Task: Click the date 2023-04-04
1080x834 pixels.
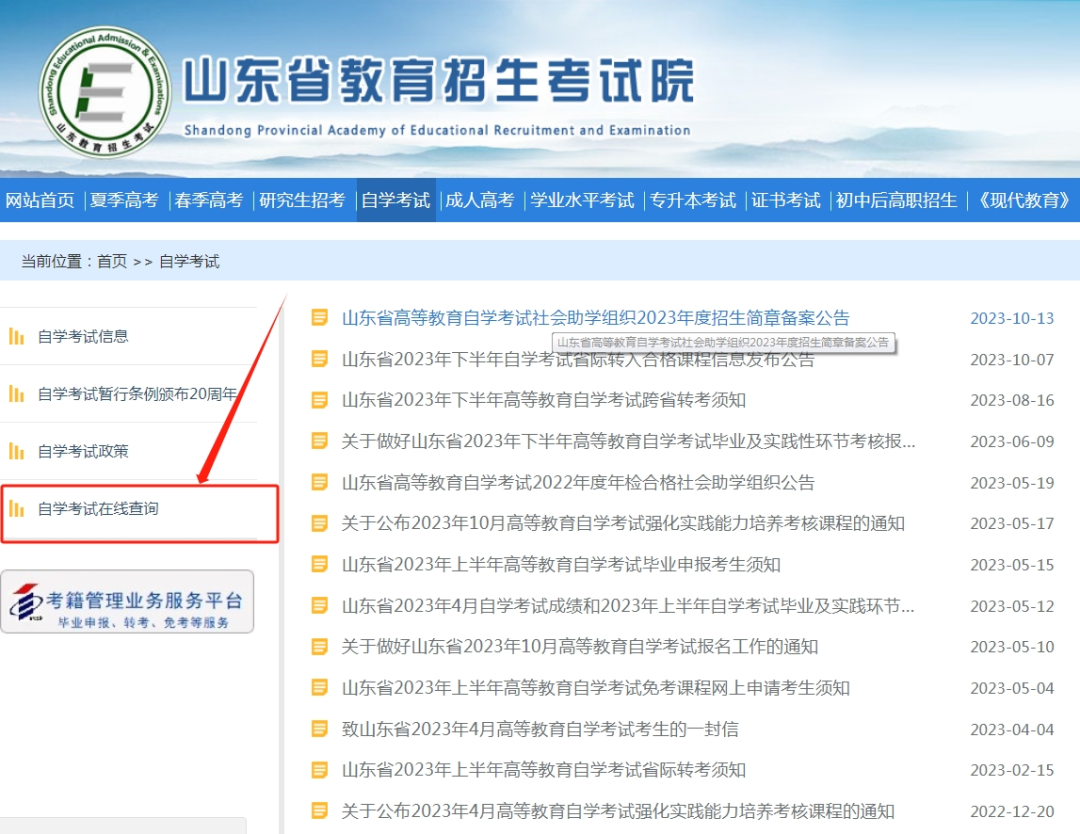Action: tap(1012, 729)
